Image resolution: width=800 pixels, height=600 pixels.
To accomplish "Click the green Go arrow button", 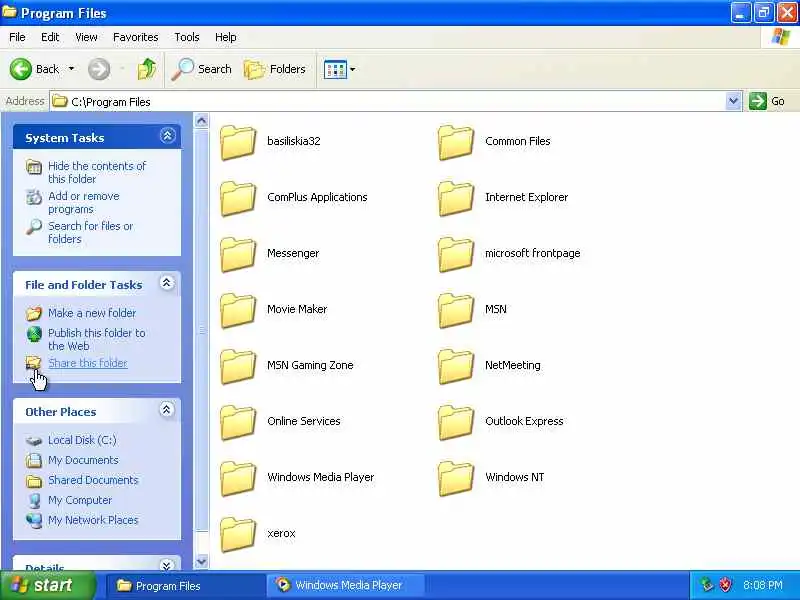I will point(758,101).
